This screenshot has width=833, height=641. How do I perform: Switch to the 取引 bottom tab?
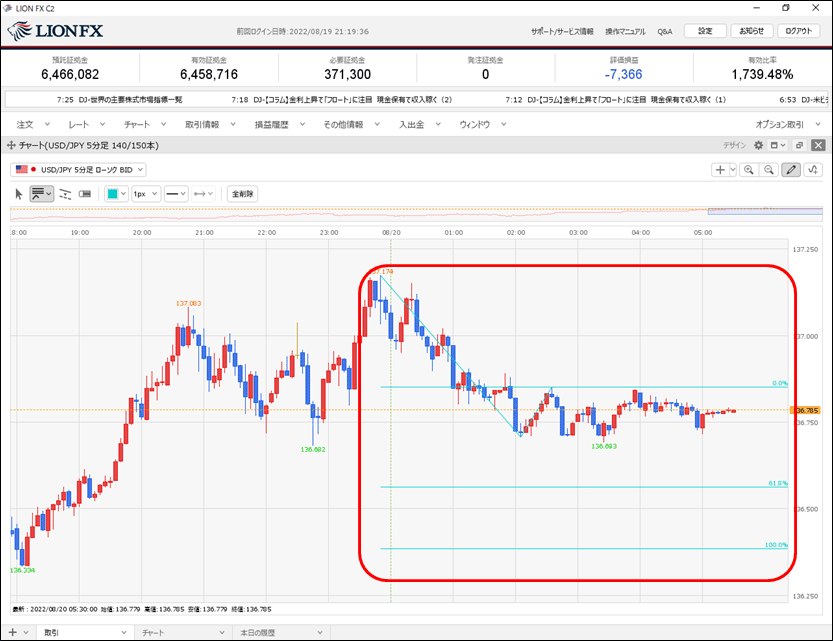85,633
